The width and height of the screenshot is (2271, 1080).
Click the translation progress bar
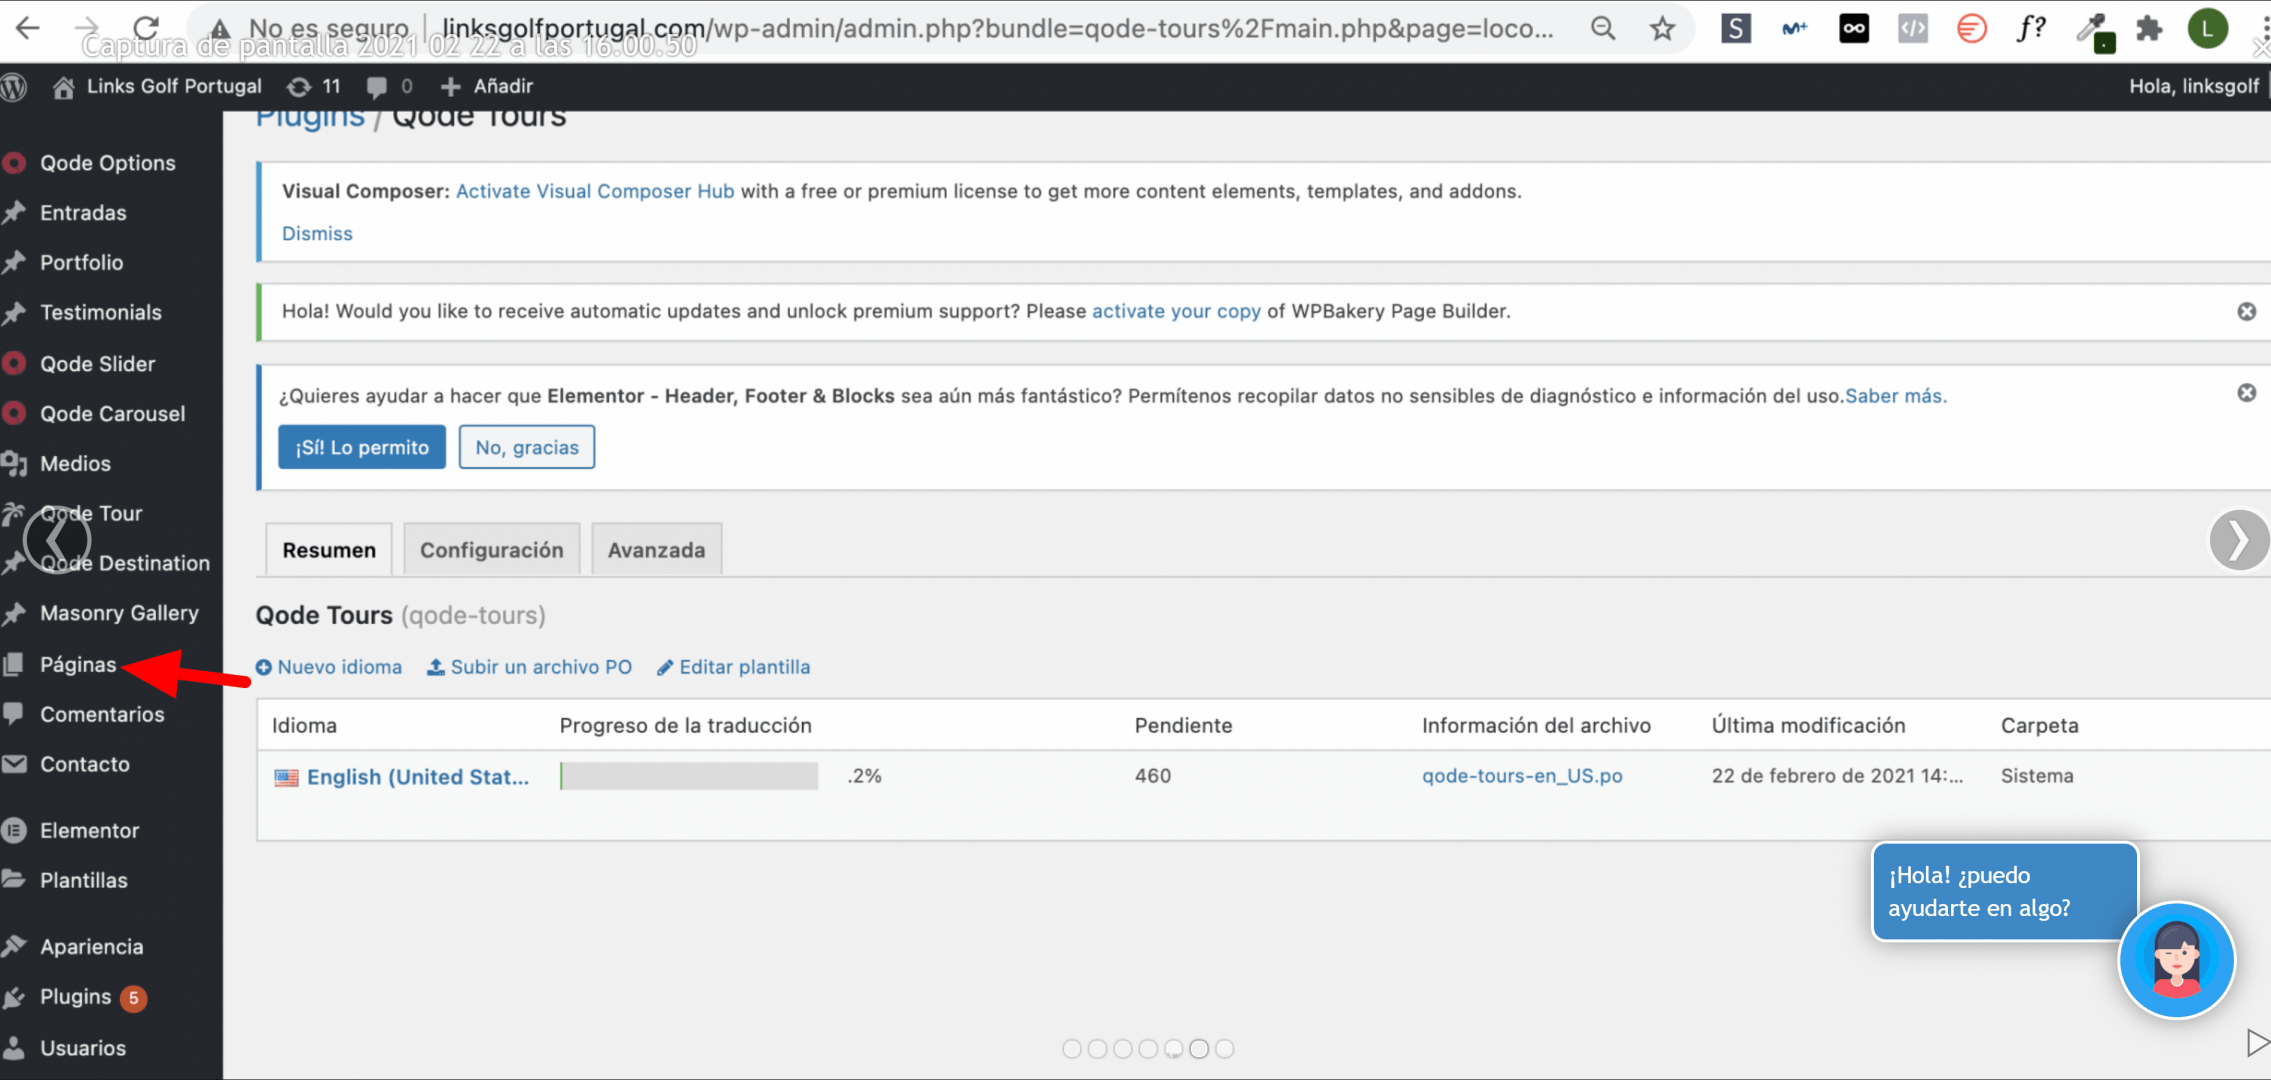pyautogui.click(x=689, y=776)
